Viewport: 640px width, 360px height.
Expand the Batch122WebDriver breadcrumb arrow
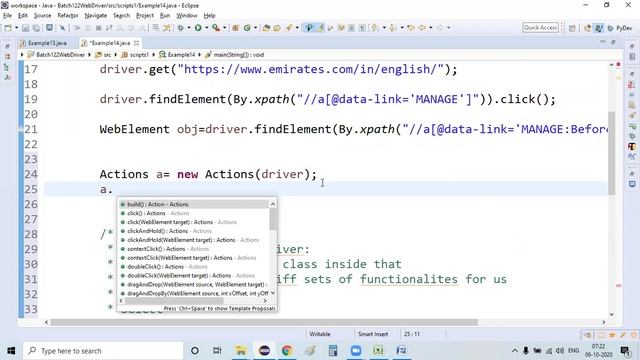[89, 55]
